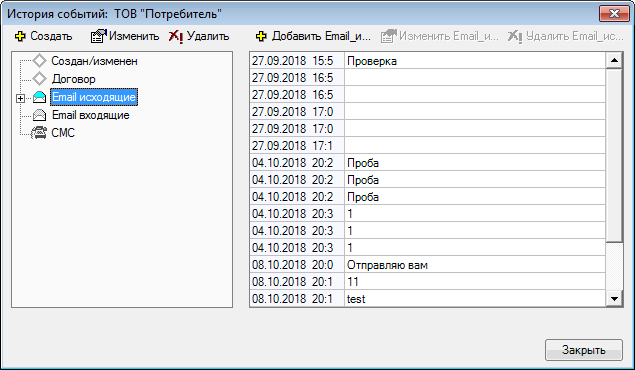The height and width of the screenshot is (370, 635).
Task: Click the envelope icon of Email исходящие
Action: click(39, 97)
